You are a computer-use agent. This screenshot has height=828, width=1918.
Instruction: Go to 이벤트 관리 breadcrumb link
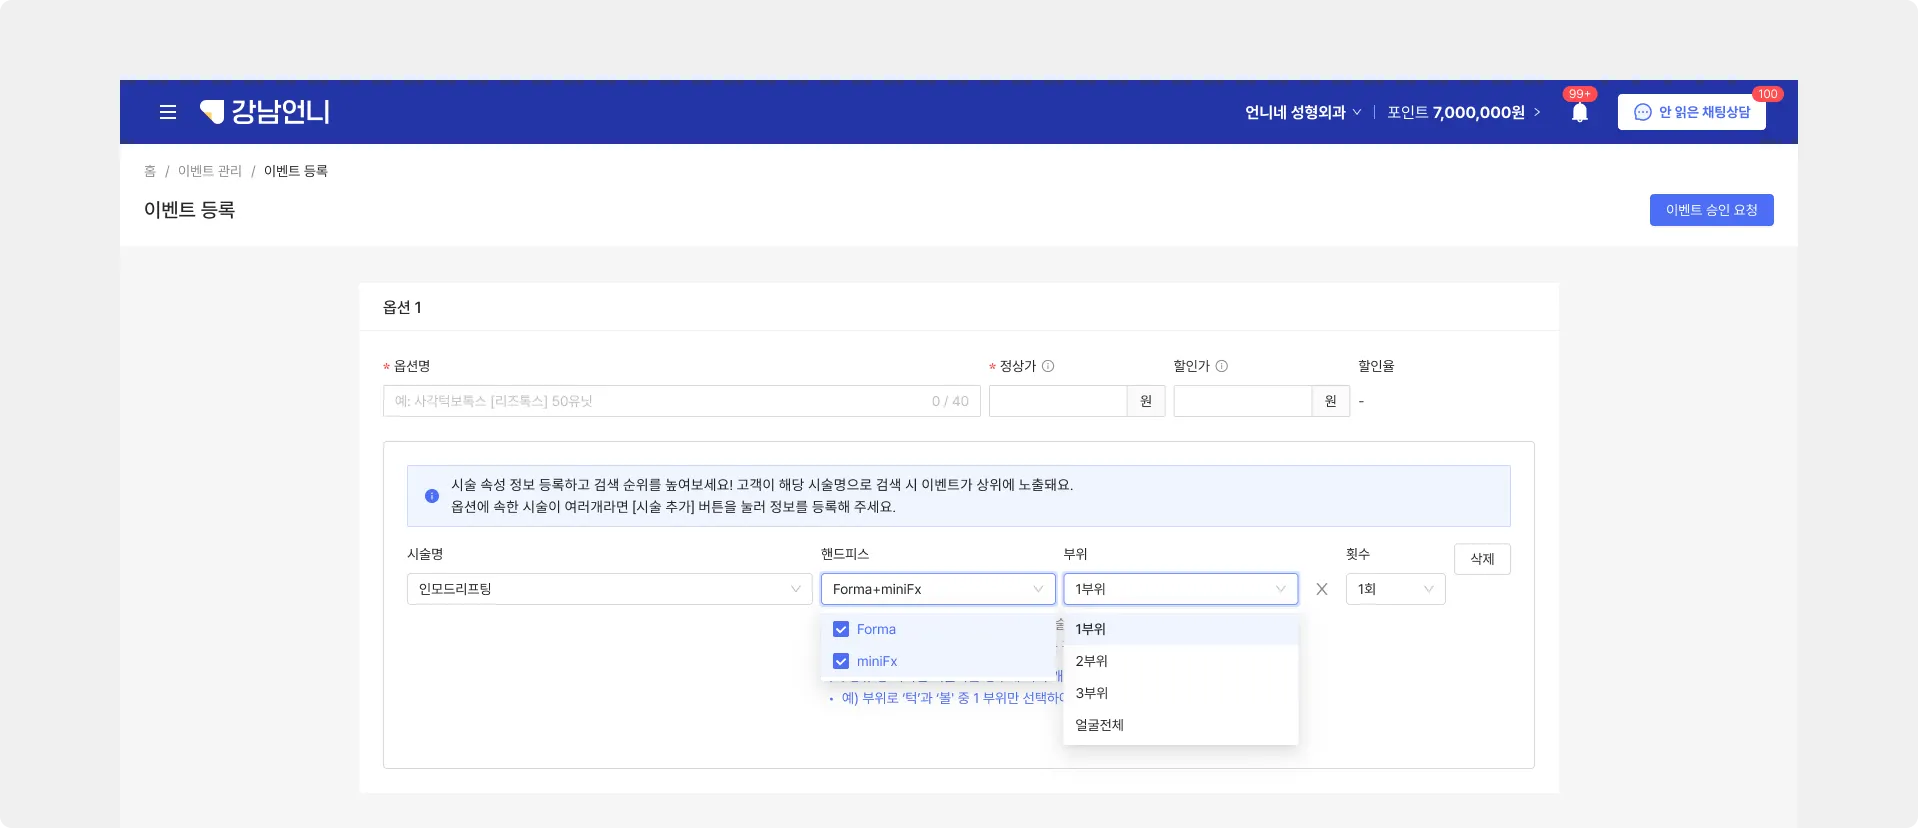click(210, 171)
